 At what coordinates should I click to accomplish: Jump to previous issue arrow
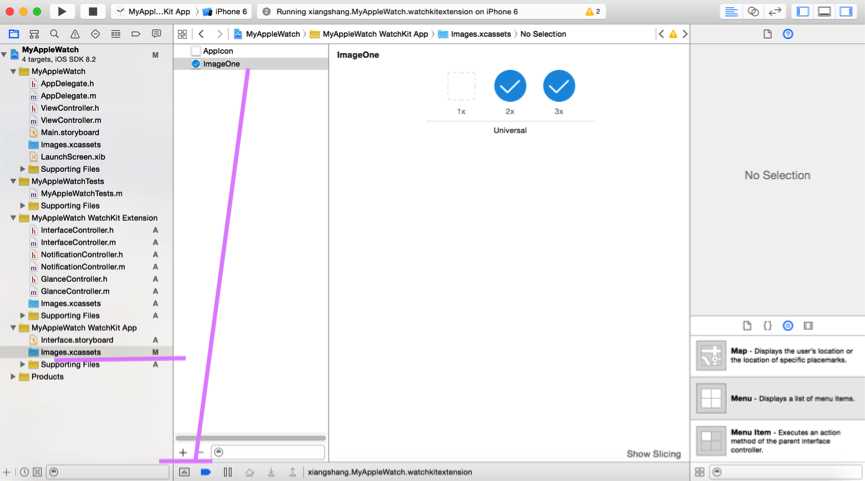pos(661,34)
